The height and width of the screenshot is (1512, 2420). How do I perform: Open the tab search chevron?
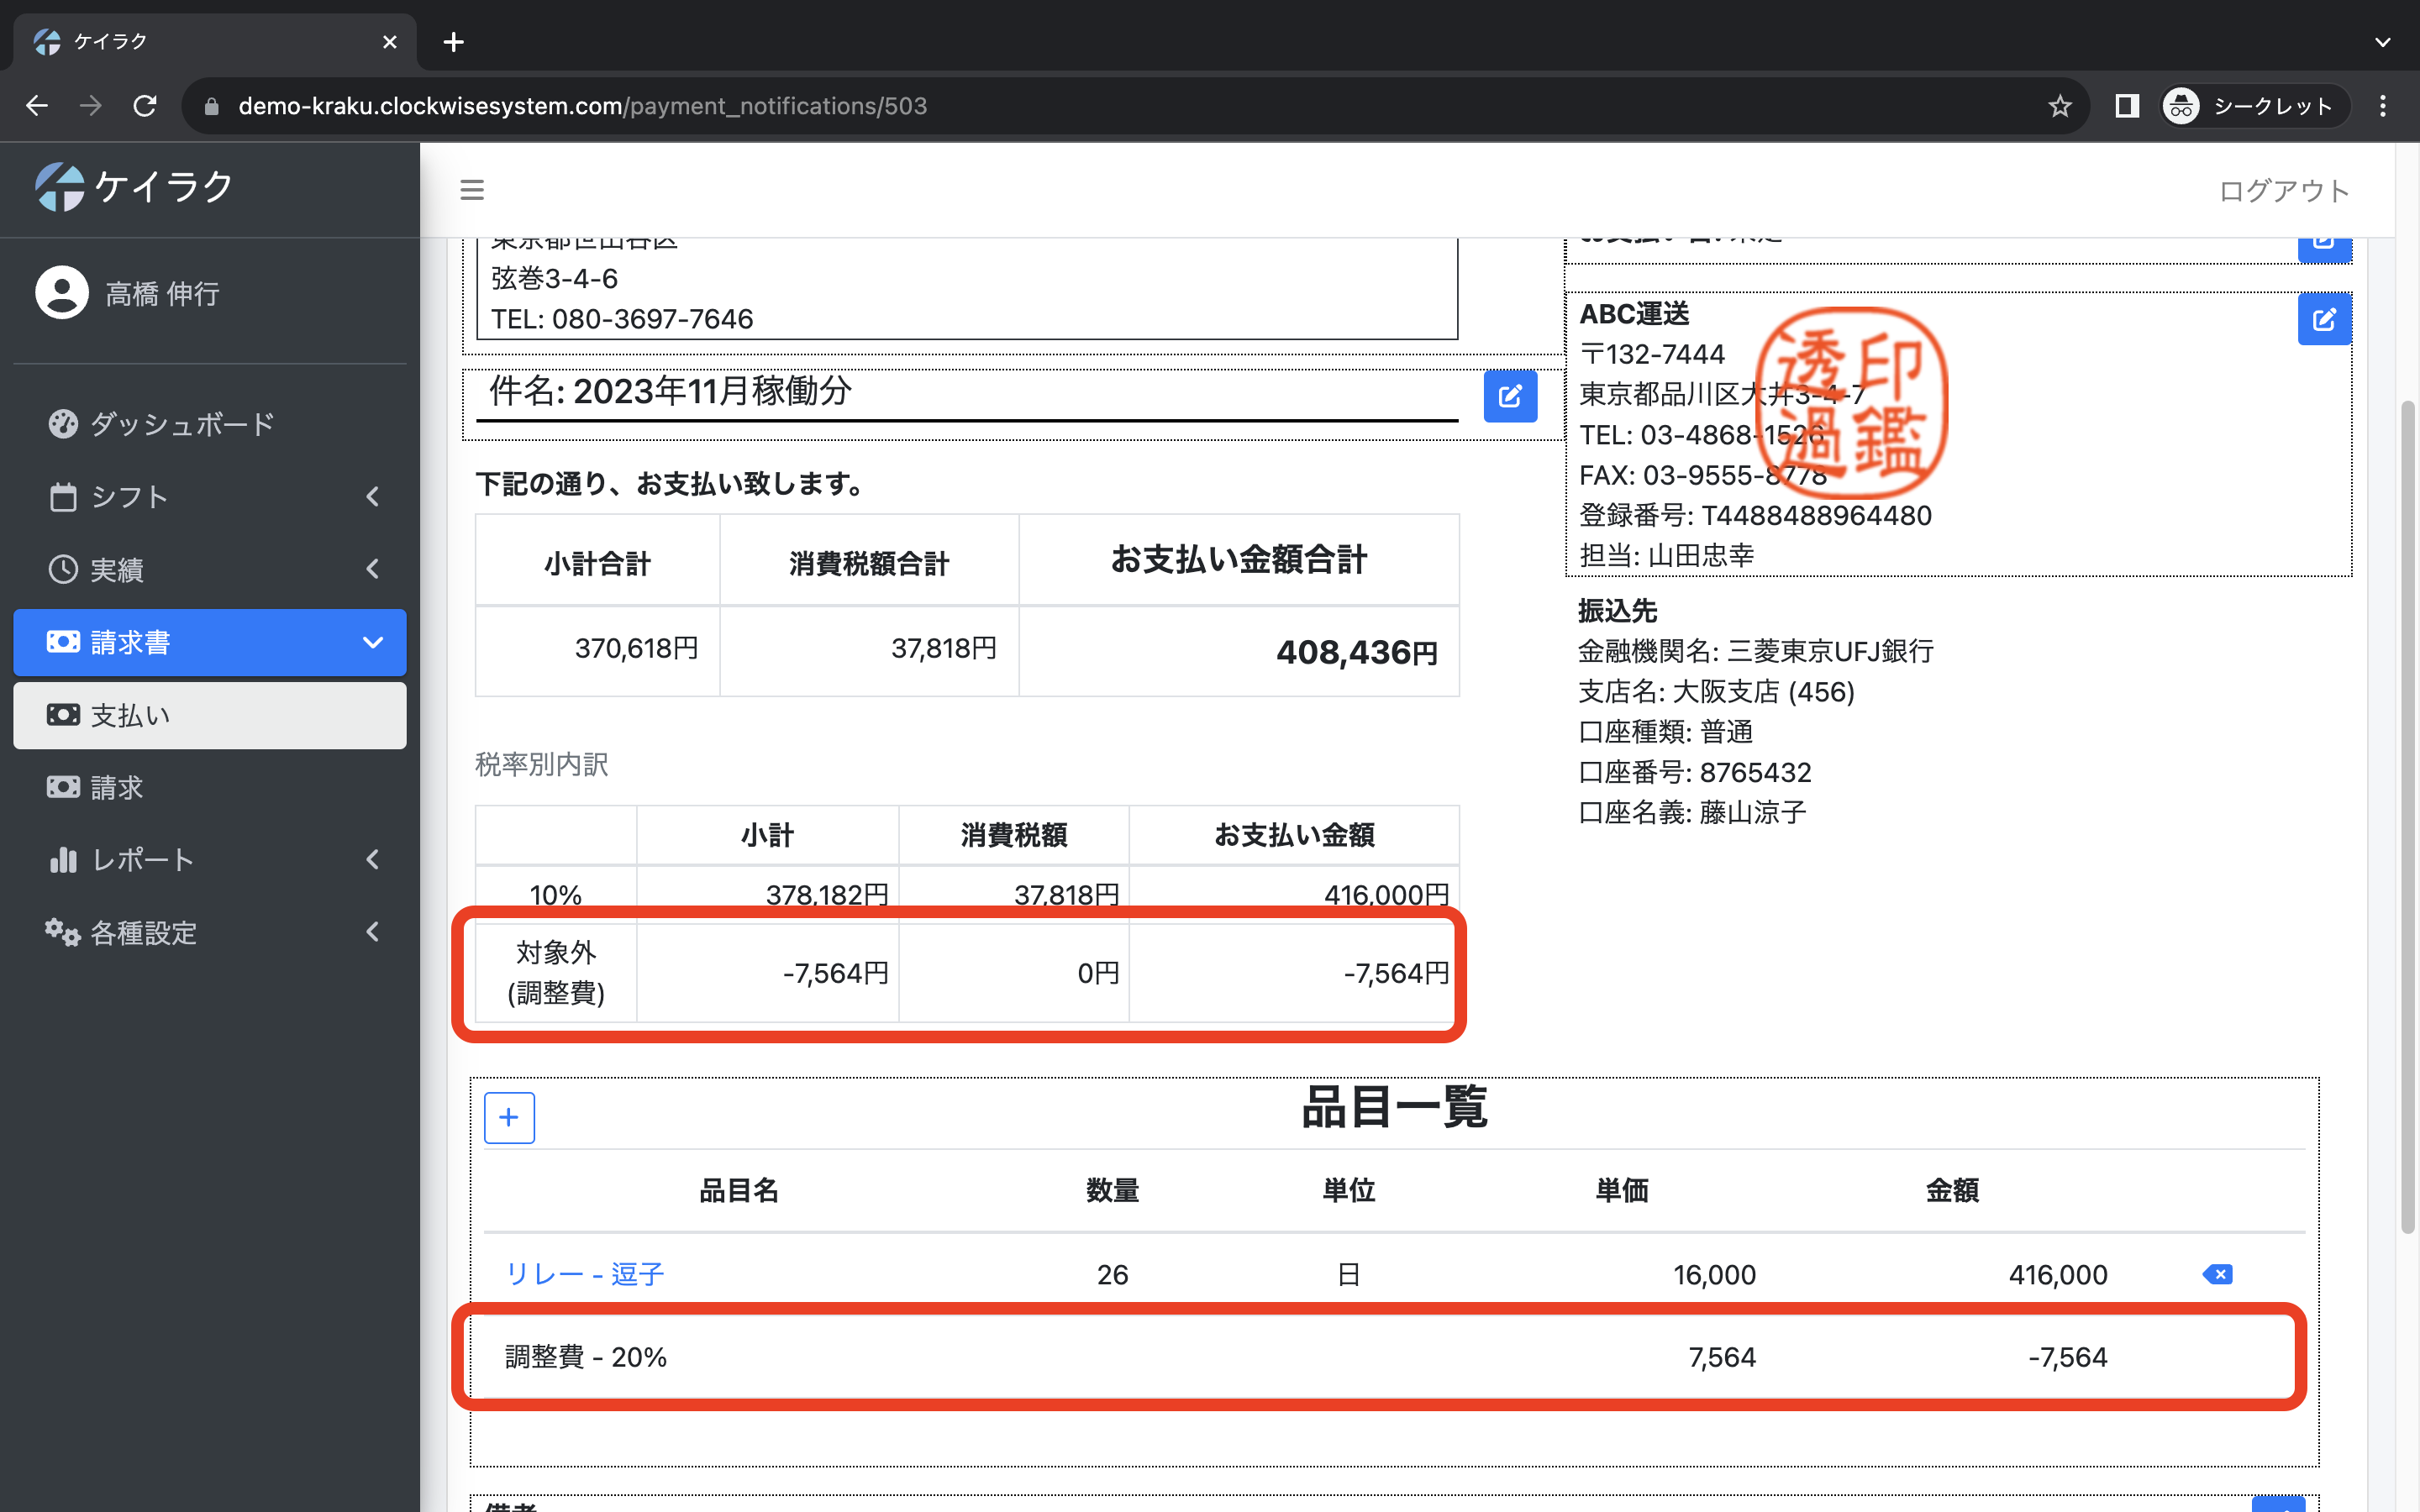2383,42
